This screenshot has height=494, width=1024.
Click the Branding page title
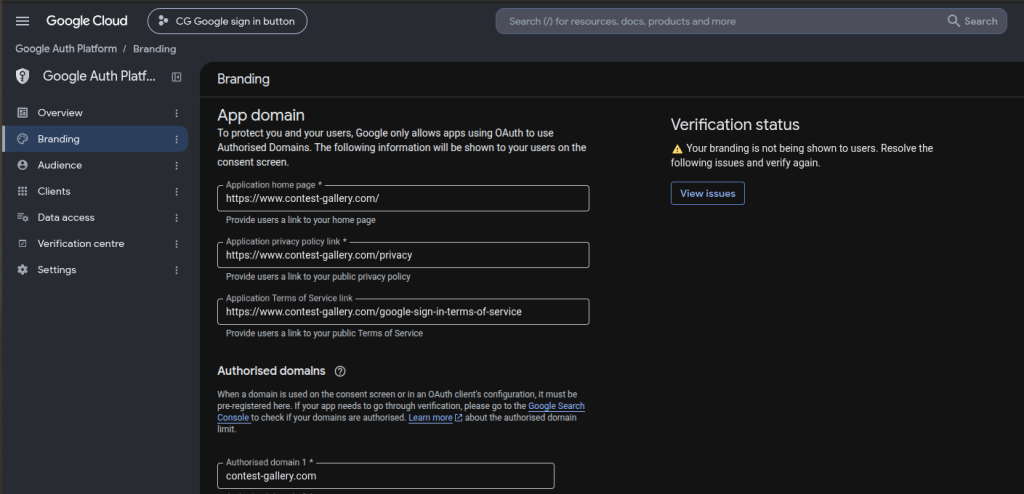244,80
